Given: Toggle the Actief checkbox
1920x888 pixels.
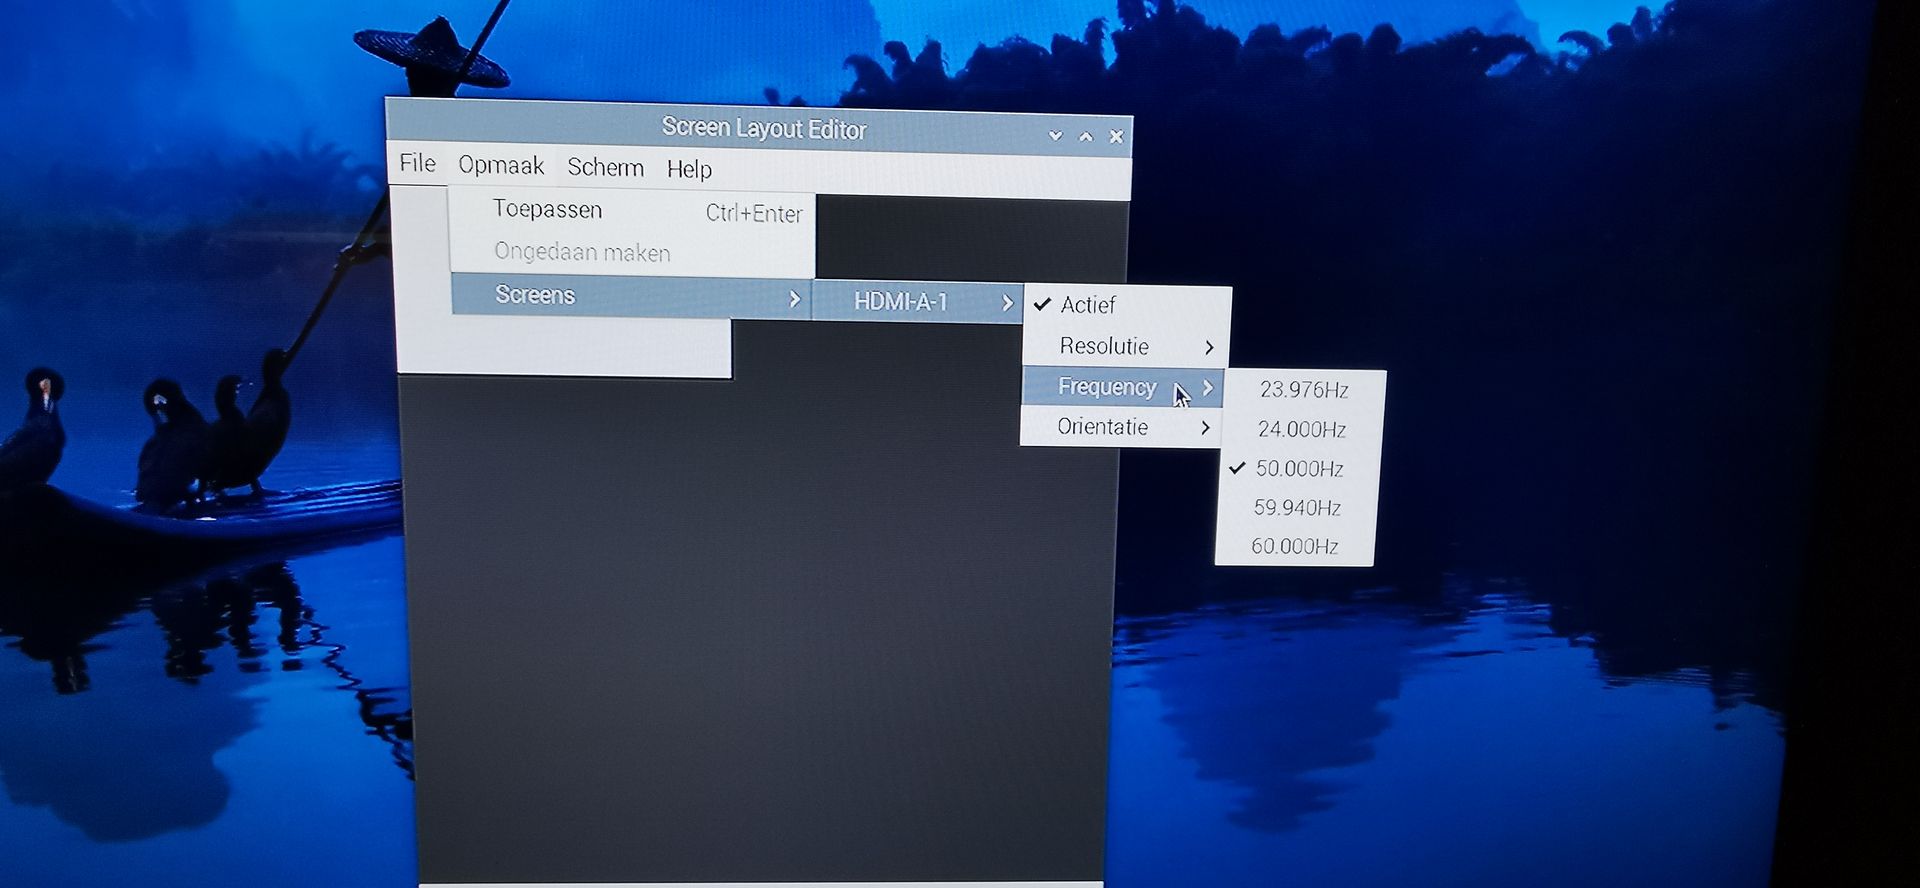Looking at the screenshot, I should (1088, 305).
